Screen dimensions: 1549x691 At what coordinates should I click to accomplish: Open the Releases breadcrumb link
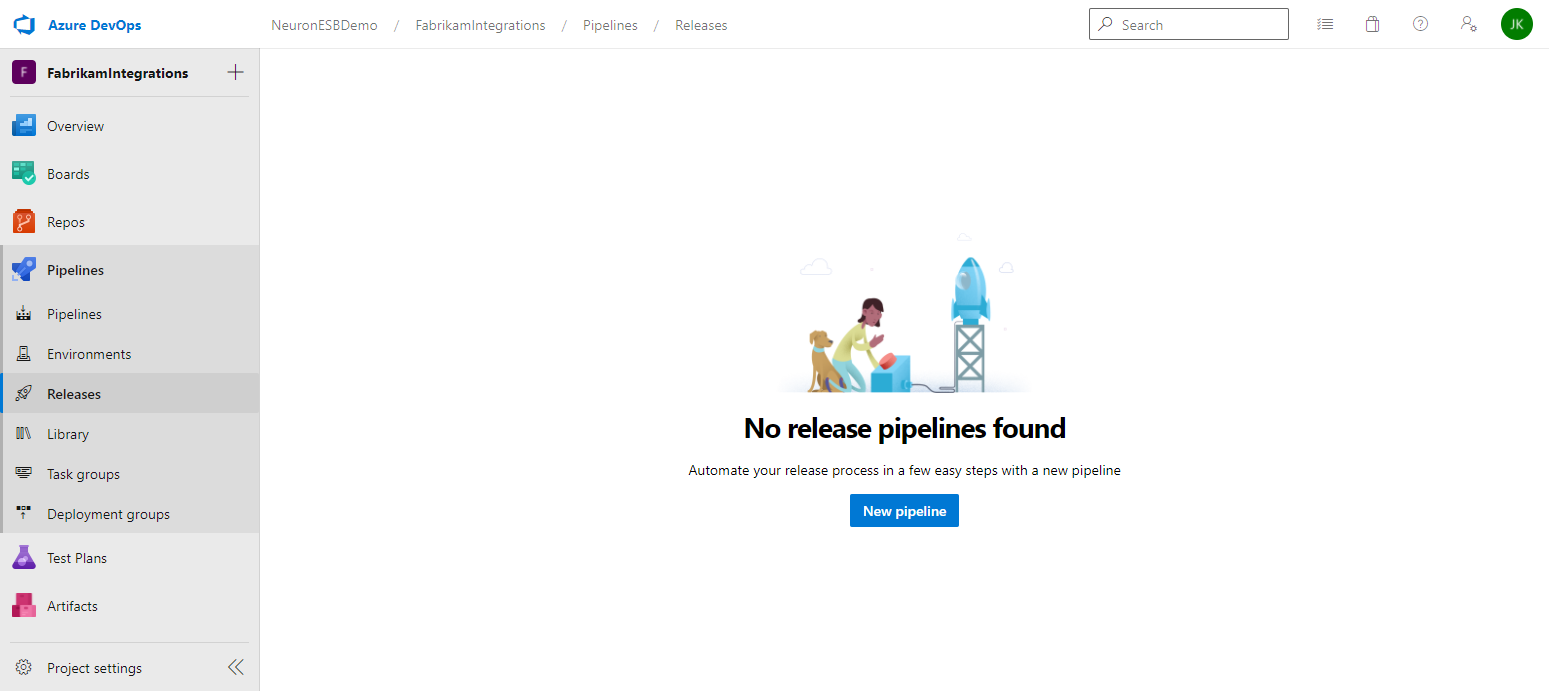pyautogui.click(x=701, y=25)
